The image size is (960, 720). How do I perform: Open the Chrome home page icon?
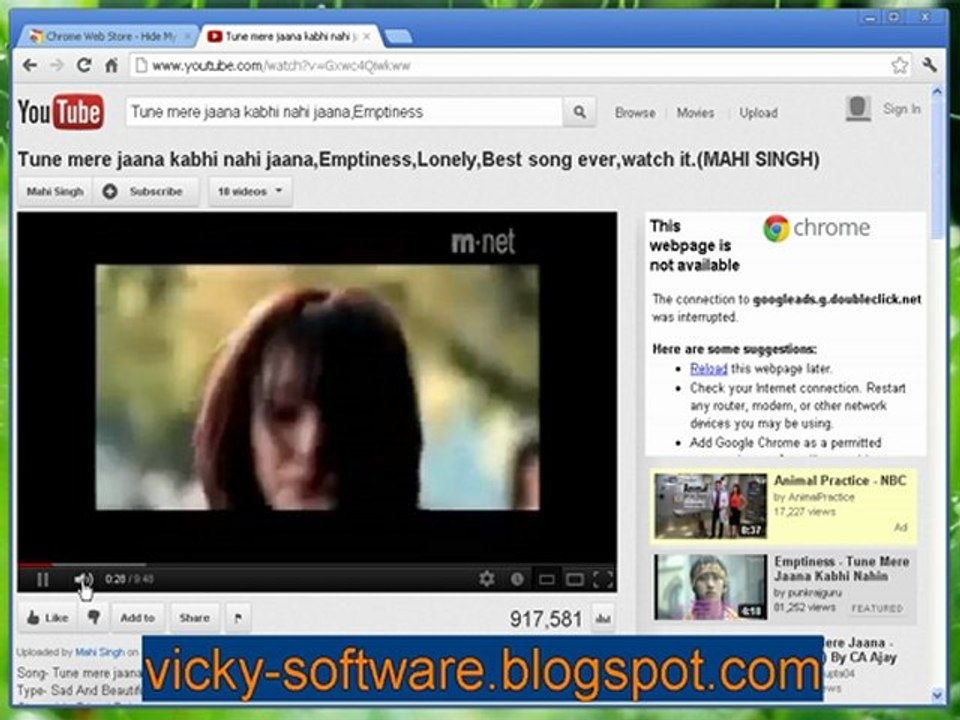coord(111,65)
